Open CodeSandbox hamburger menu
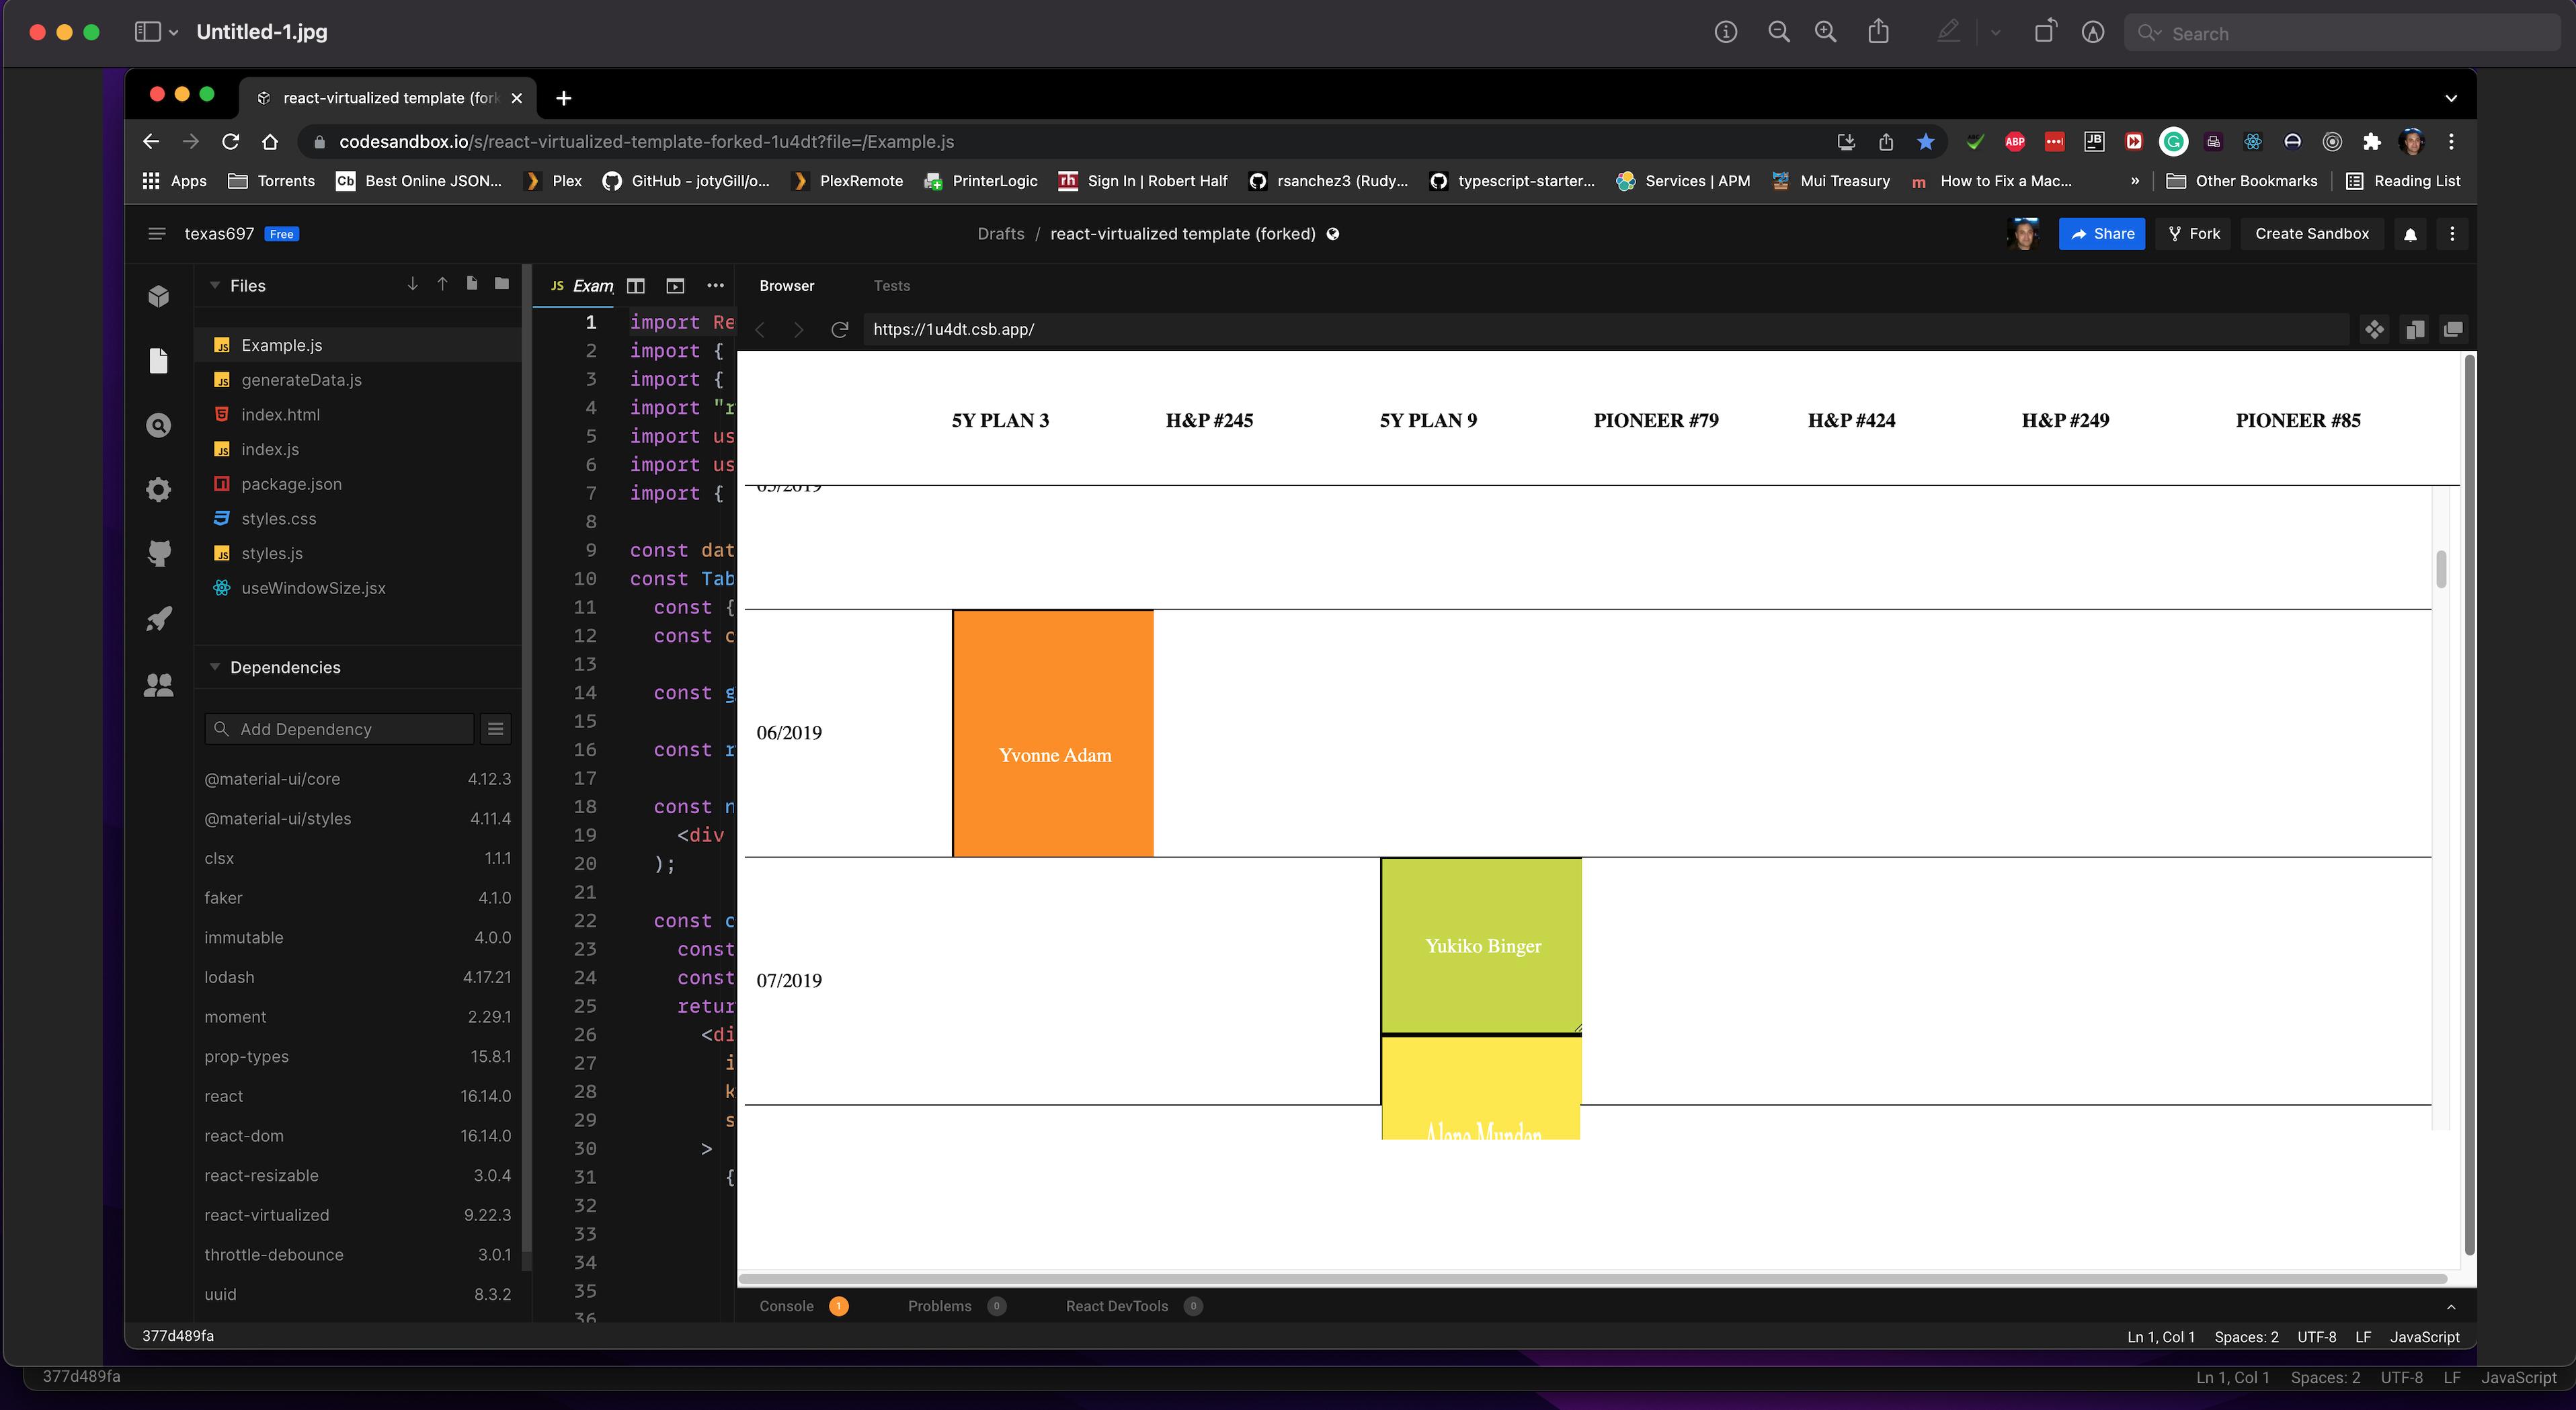The height and width of the screenshot is (1410, 2576). pos(156,234)
